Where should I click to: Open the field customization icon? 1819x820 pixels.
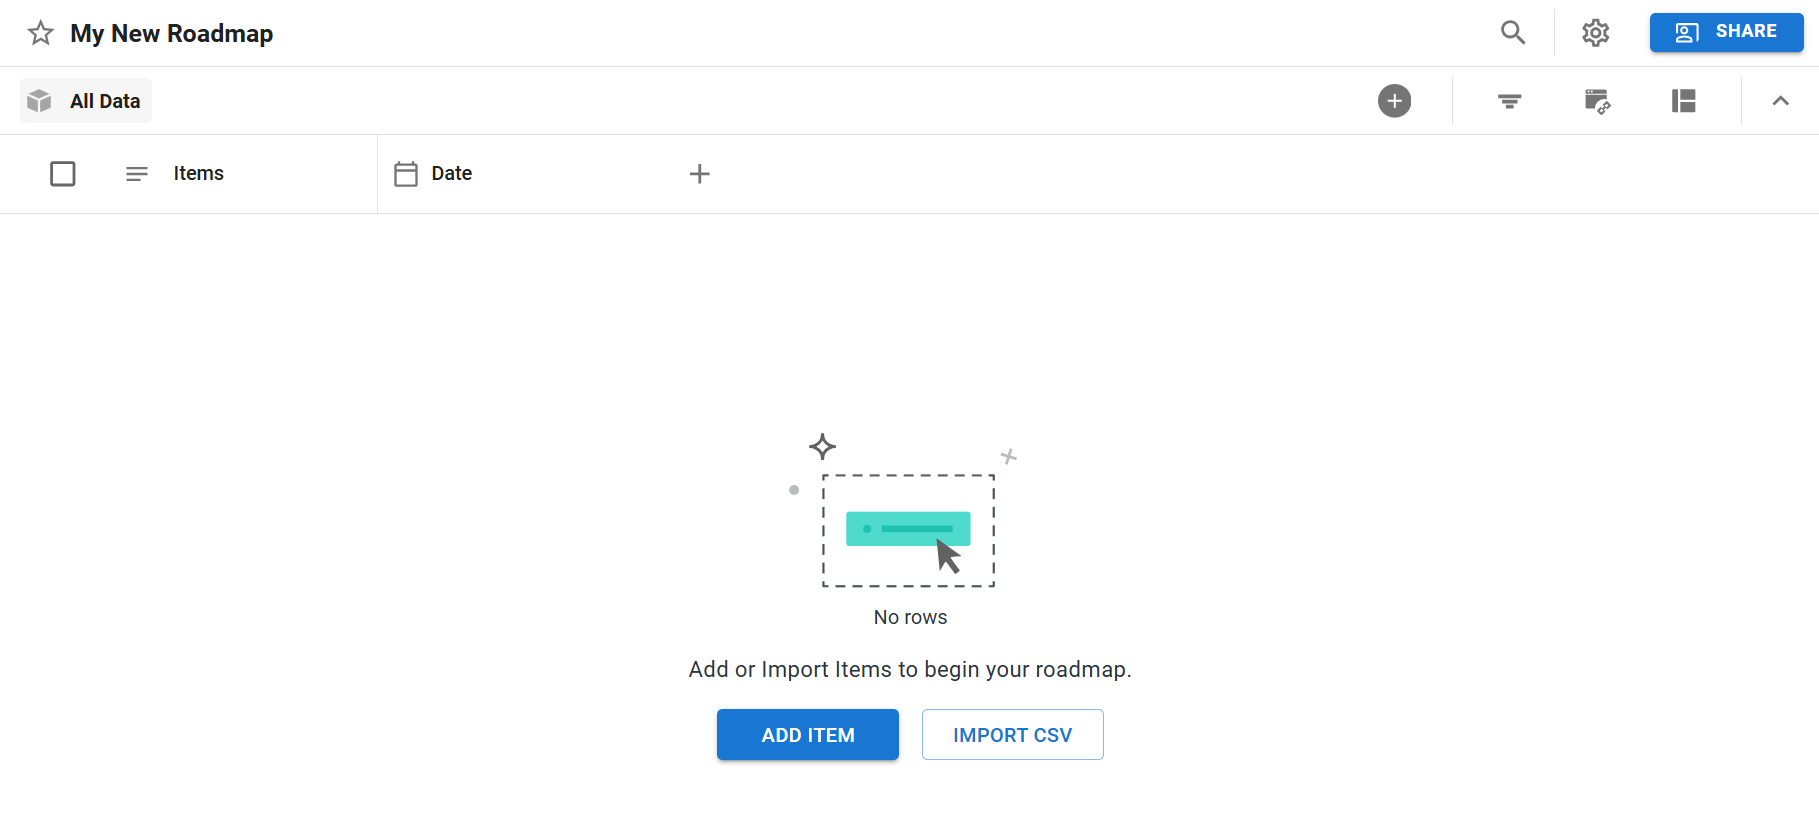tap(1597, 101)
